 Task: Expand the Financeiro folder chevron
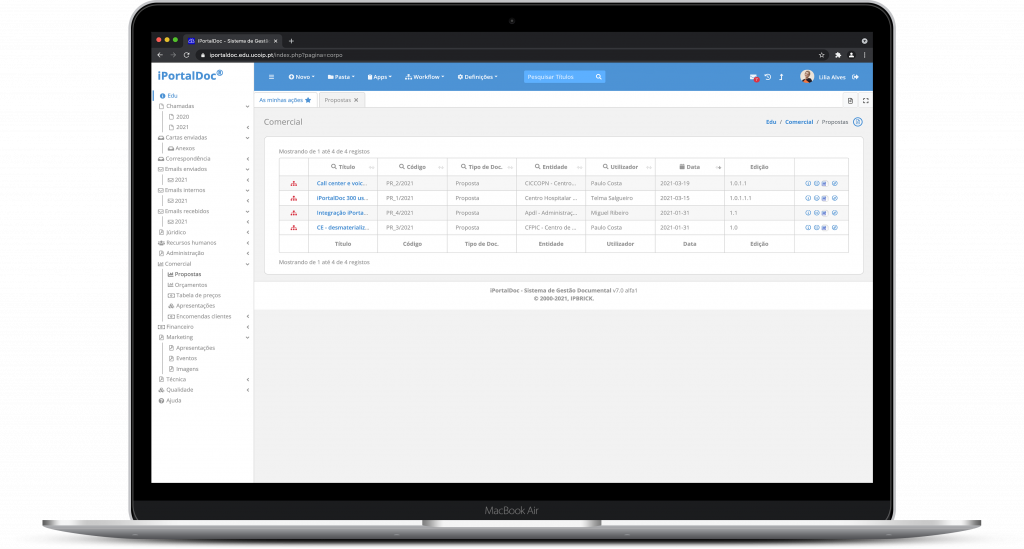tap(248, 327)
